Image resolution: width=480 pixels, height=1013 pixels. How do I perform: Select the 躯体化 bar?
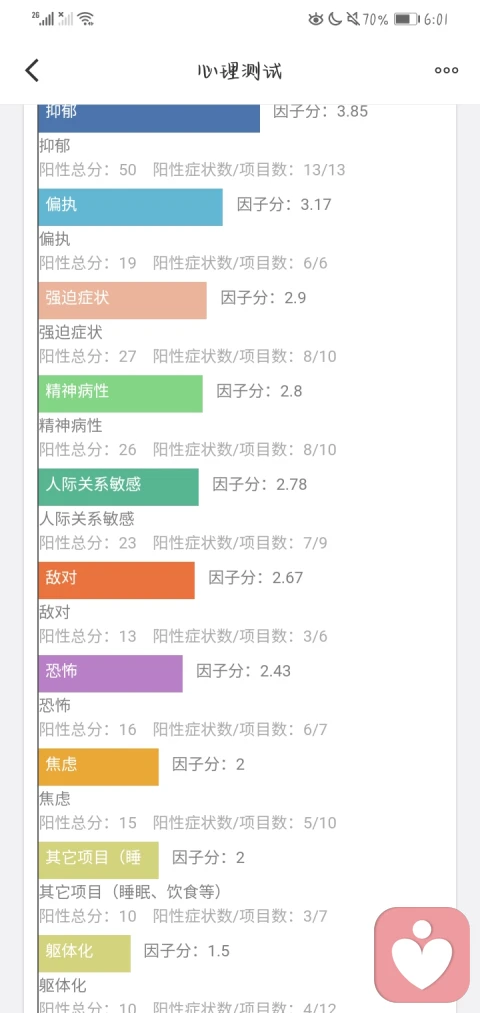pos(84,953)
